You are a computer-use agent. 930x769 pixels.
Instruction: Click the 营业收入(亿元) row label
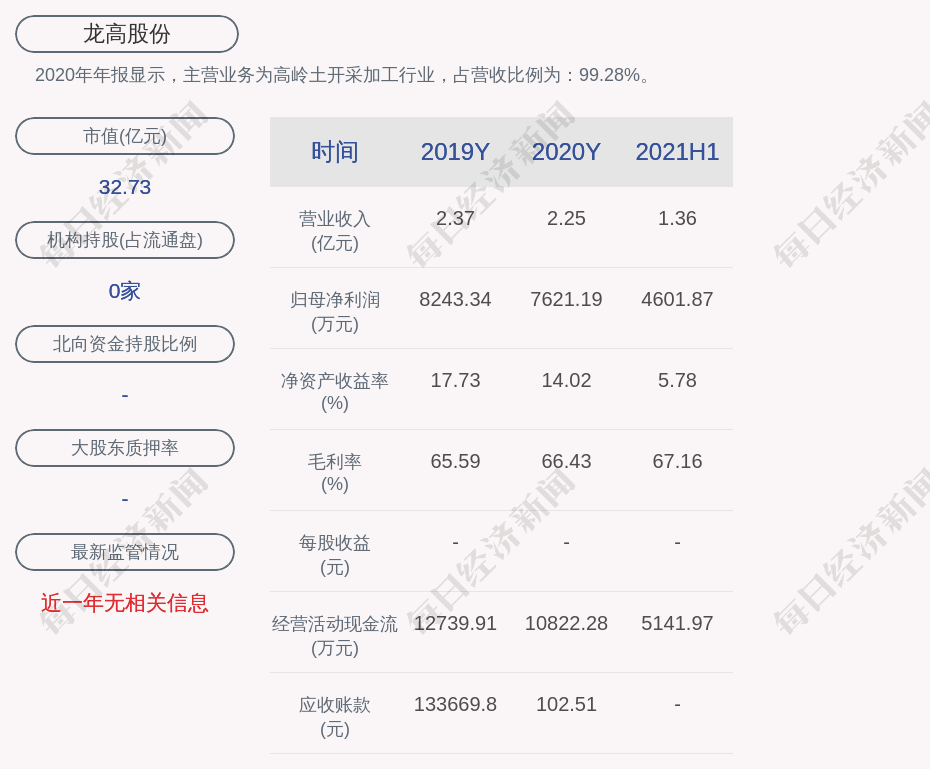(x=334, y=230)
